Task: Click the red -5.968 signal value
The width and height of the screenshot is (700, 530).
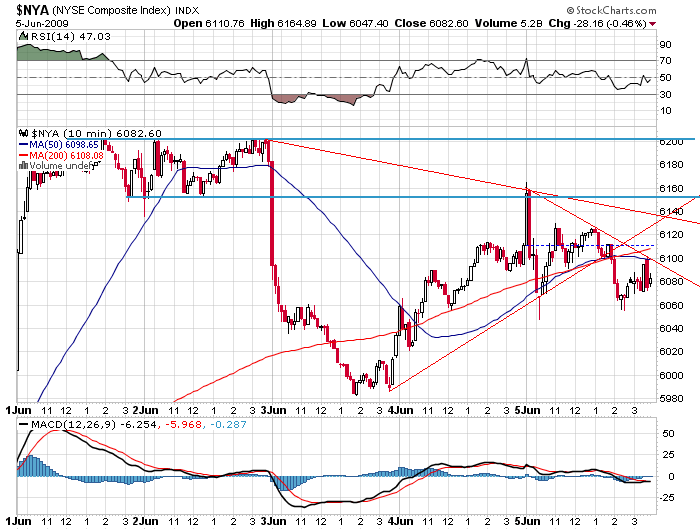Action: [183, 424]
